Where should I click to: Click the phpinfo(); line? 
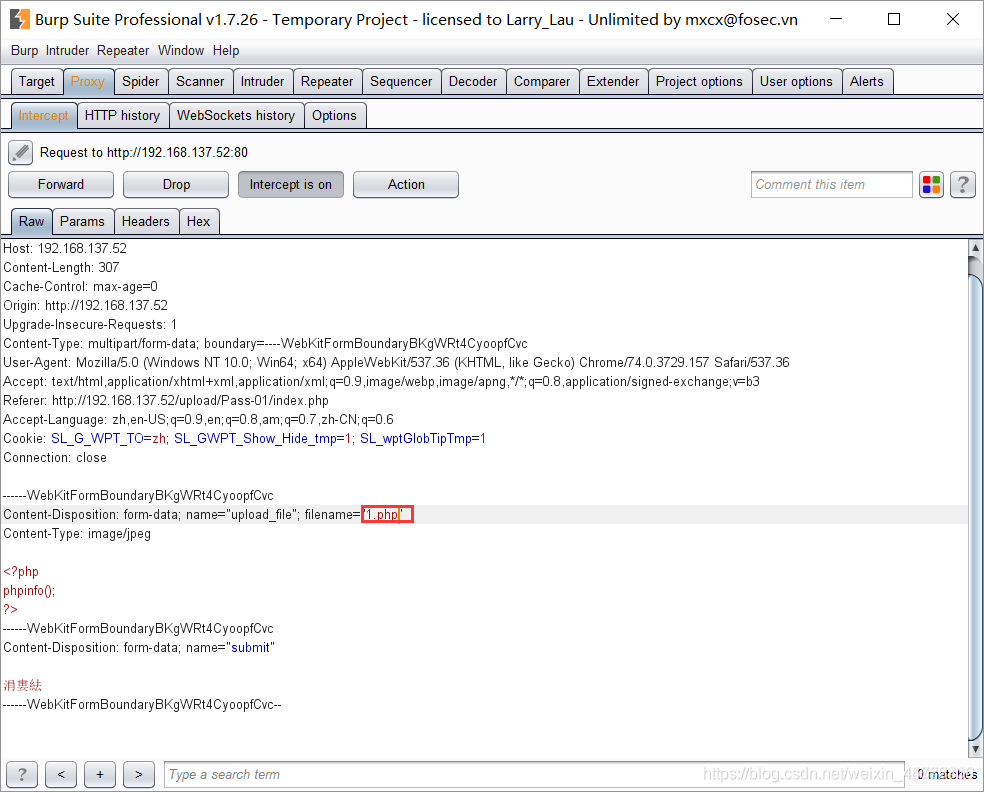(29, 591)
